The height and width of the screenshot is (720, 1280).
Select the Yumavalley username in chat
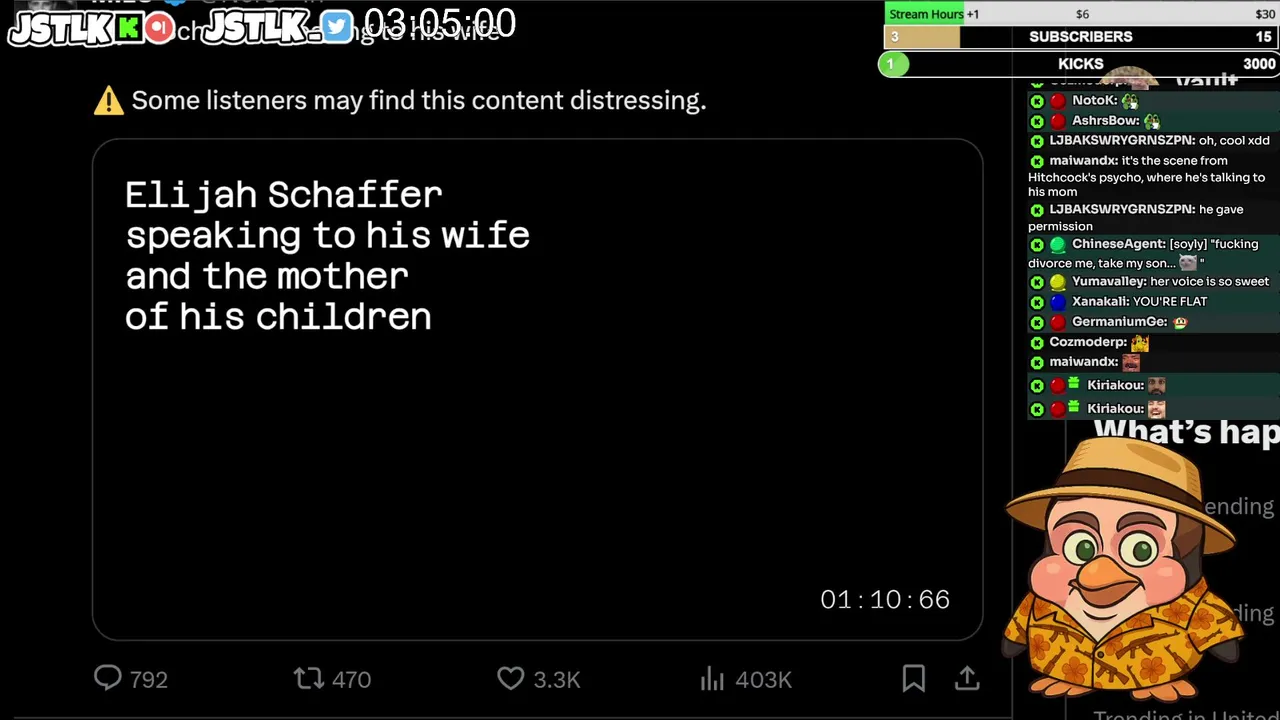pyautogui.click(x=1108, y=282)
